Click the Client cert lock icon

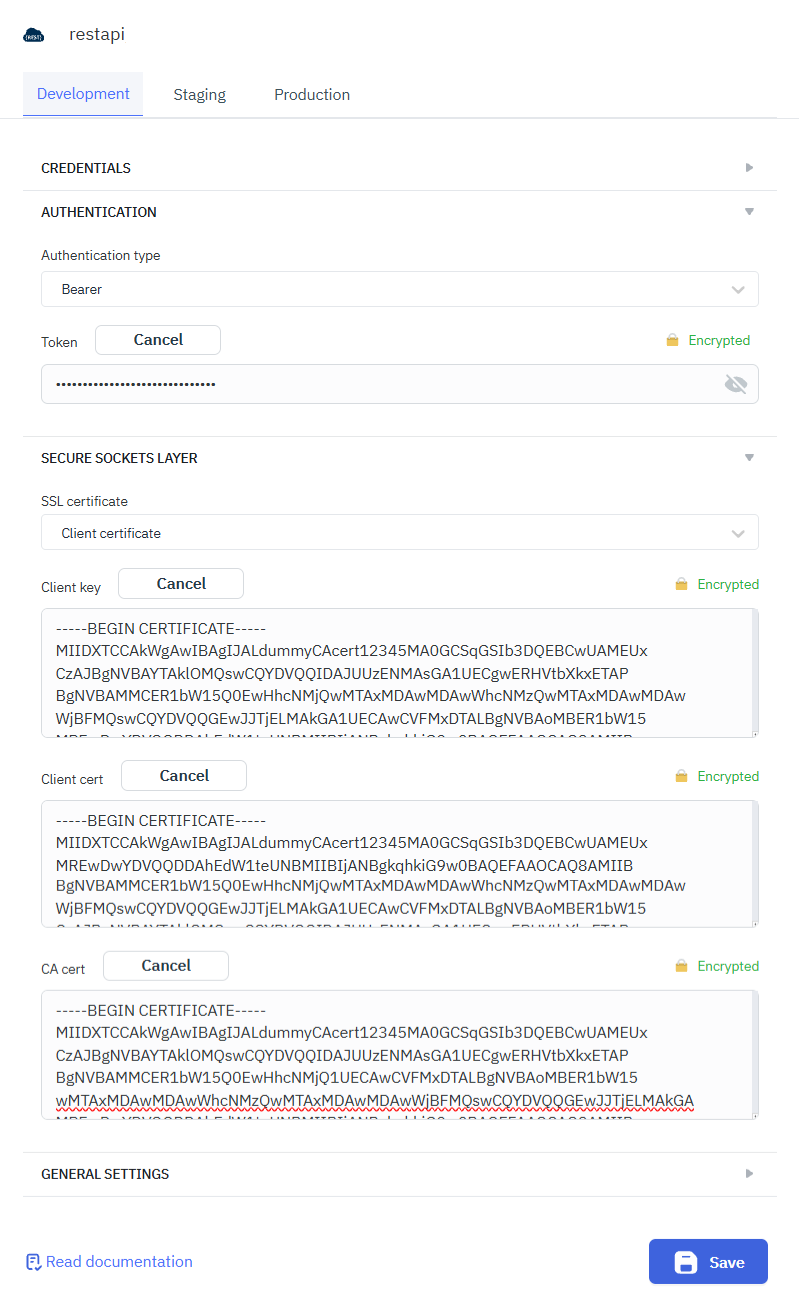pos(682,777)
